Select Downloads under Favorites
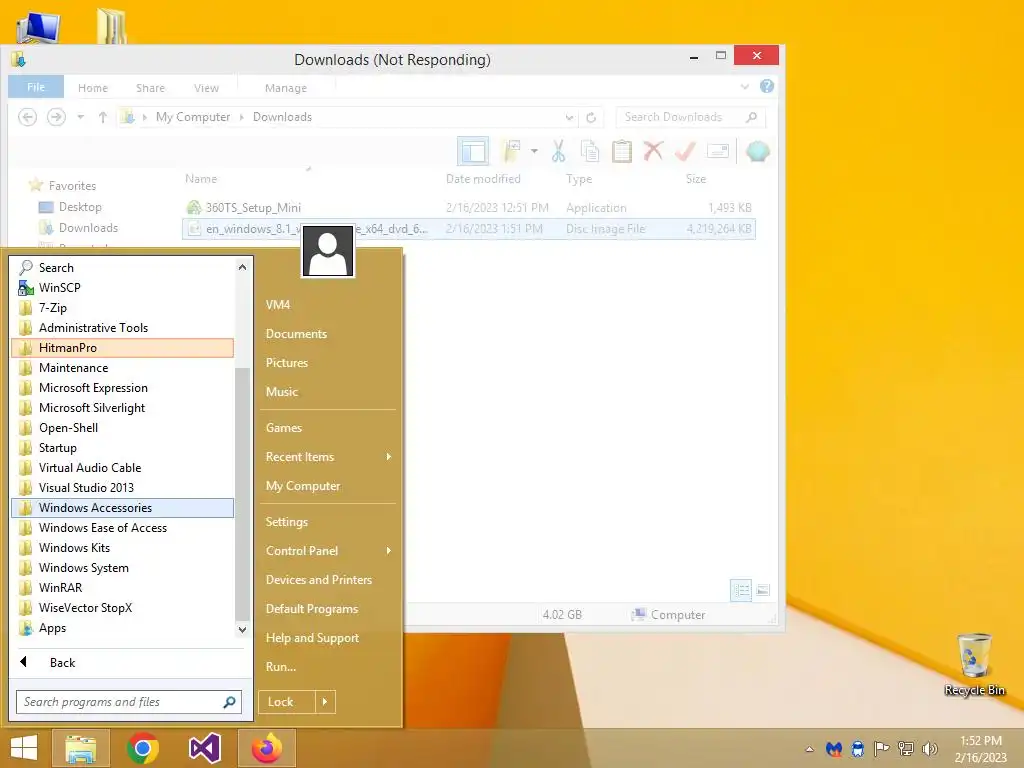Screen dimensions: 1024x768 point(88,228)
